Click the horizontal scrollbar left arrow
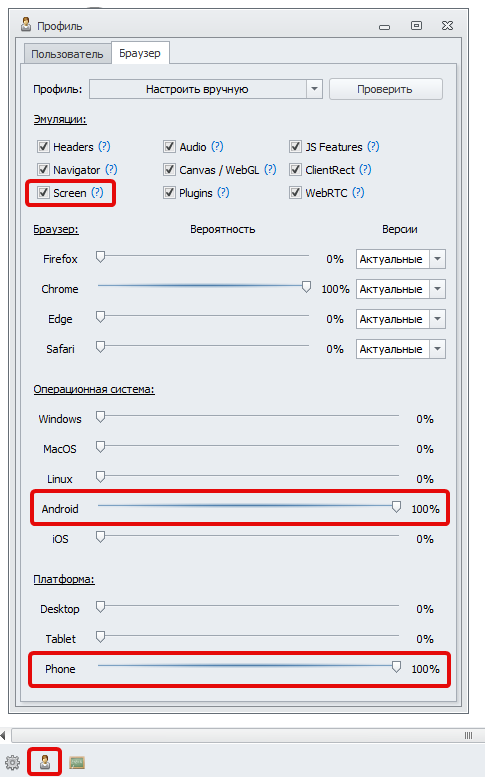This screenshot has height=777, width=485. pyautogui.click(x=3, y=735)
